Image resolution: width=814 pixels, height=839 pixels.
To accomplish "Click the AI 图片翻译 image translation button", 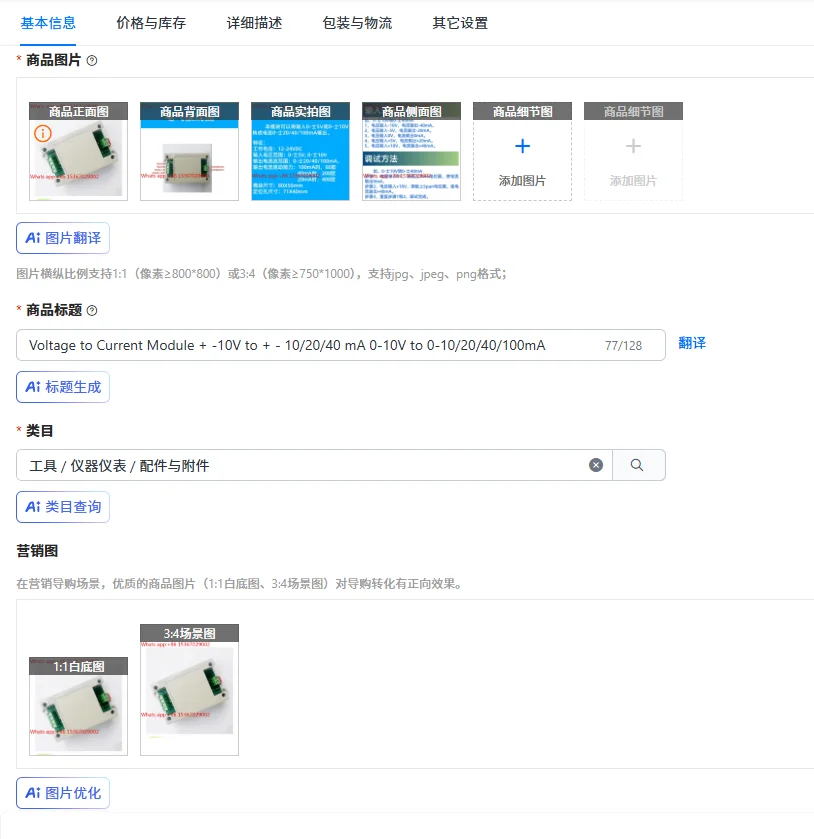I will pyautogui.click(x=63, y=238).
